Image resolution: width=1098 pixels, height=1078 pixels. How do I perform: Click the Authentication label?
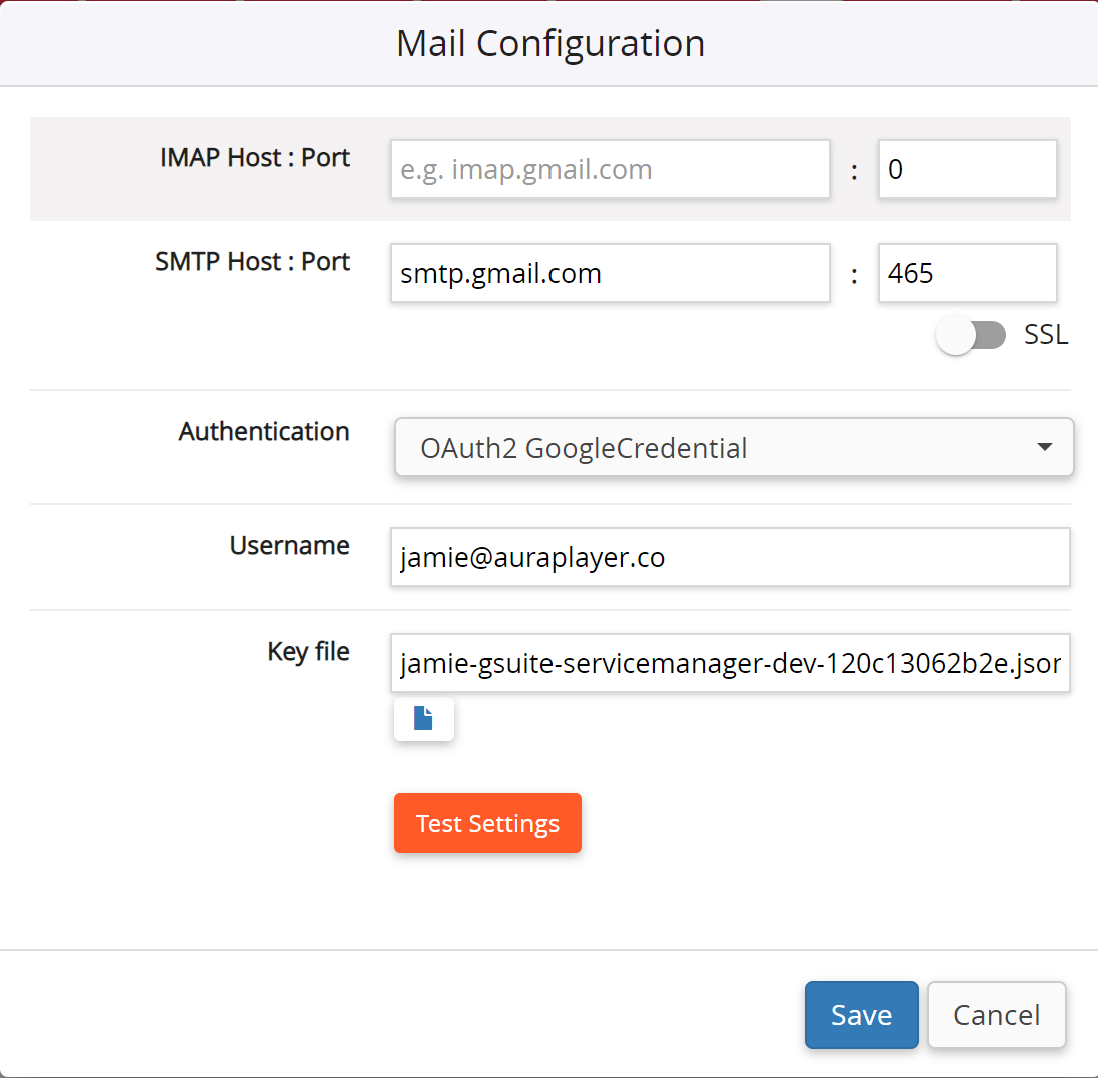pos(264,431)
